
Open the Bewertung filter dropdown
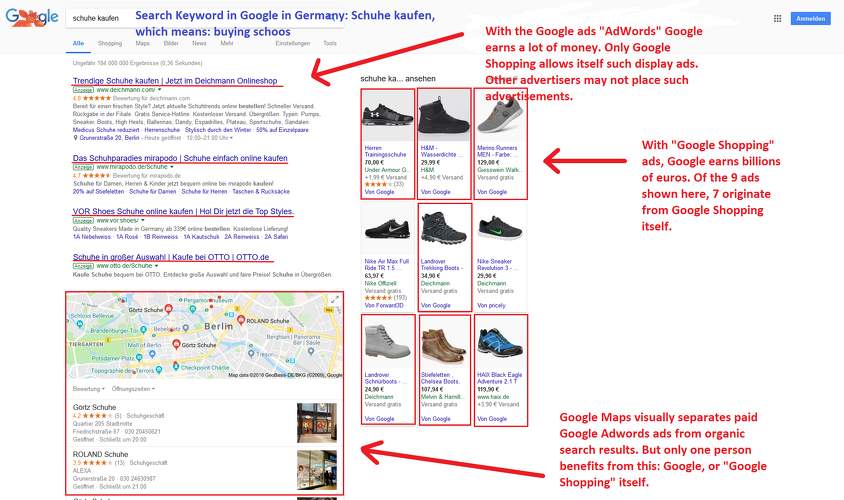coord(88,389)
